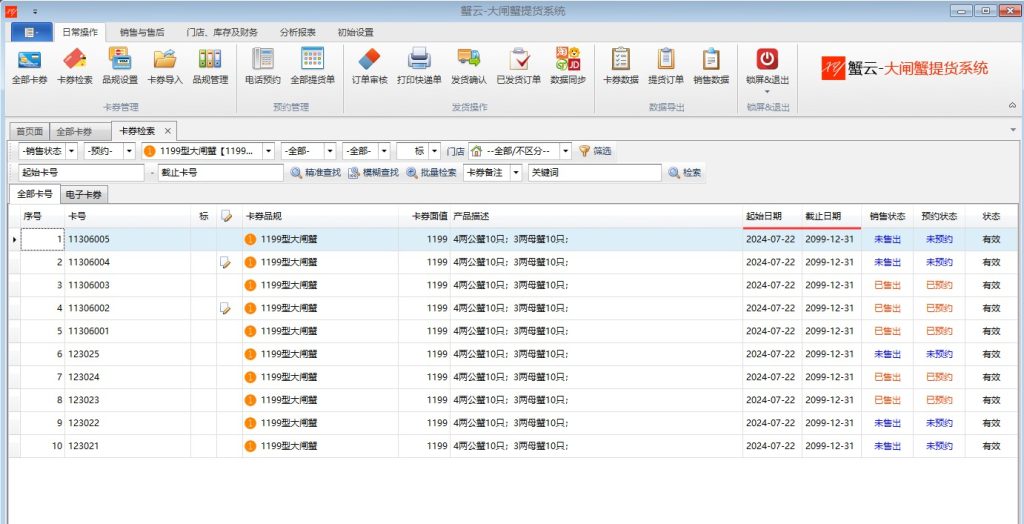This screenshot has width=1024, height=524.
Task: Open 订单审核 eraser icon
Action: coord(370,66)
